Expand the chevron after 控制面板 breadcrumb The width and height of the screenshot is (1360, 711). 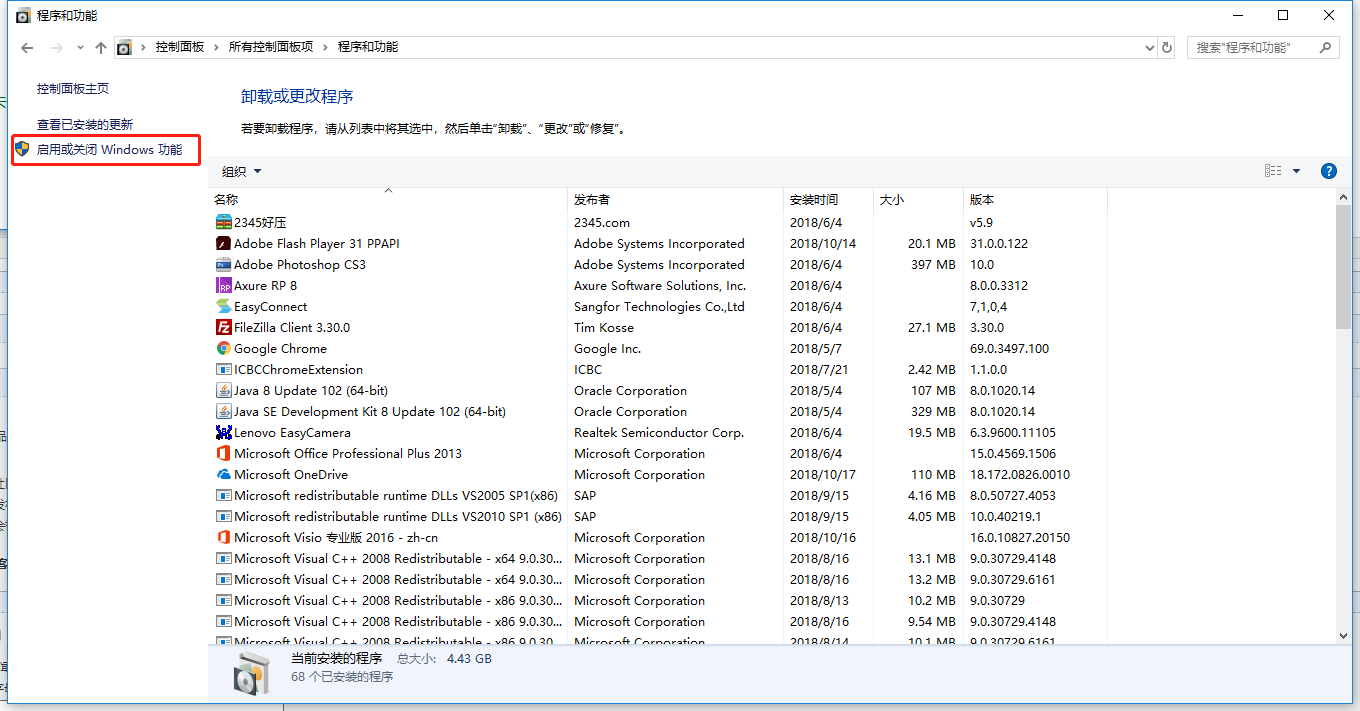[x=217, y=47]
